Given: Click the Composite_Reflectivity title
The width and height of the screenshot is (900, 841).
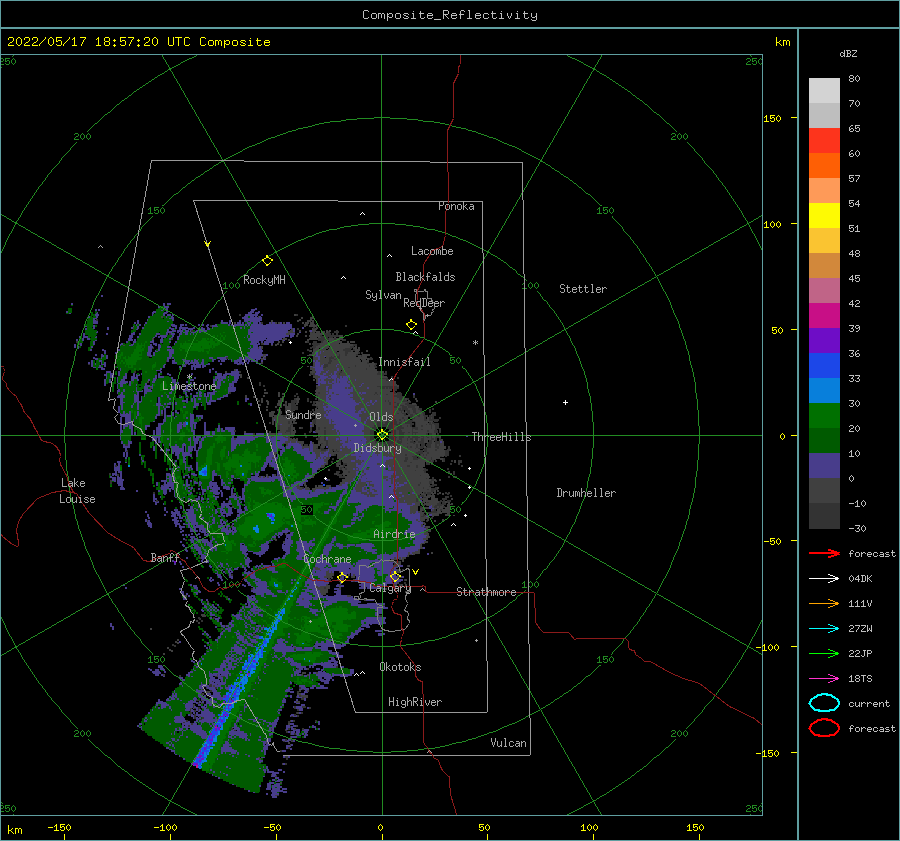Looking at the screenshot, I should click(450, 15).
